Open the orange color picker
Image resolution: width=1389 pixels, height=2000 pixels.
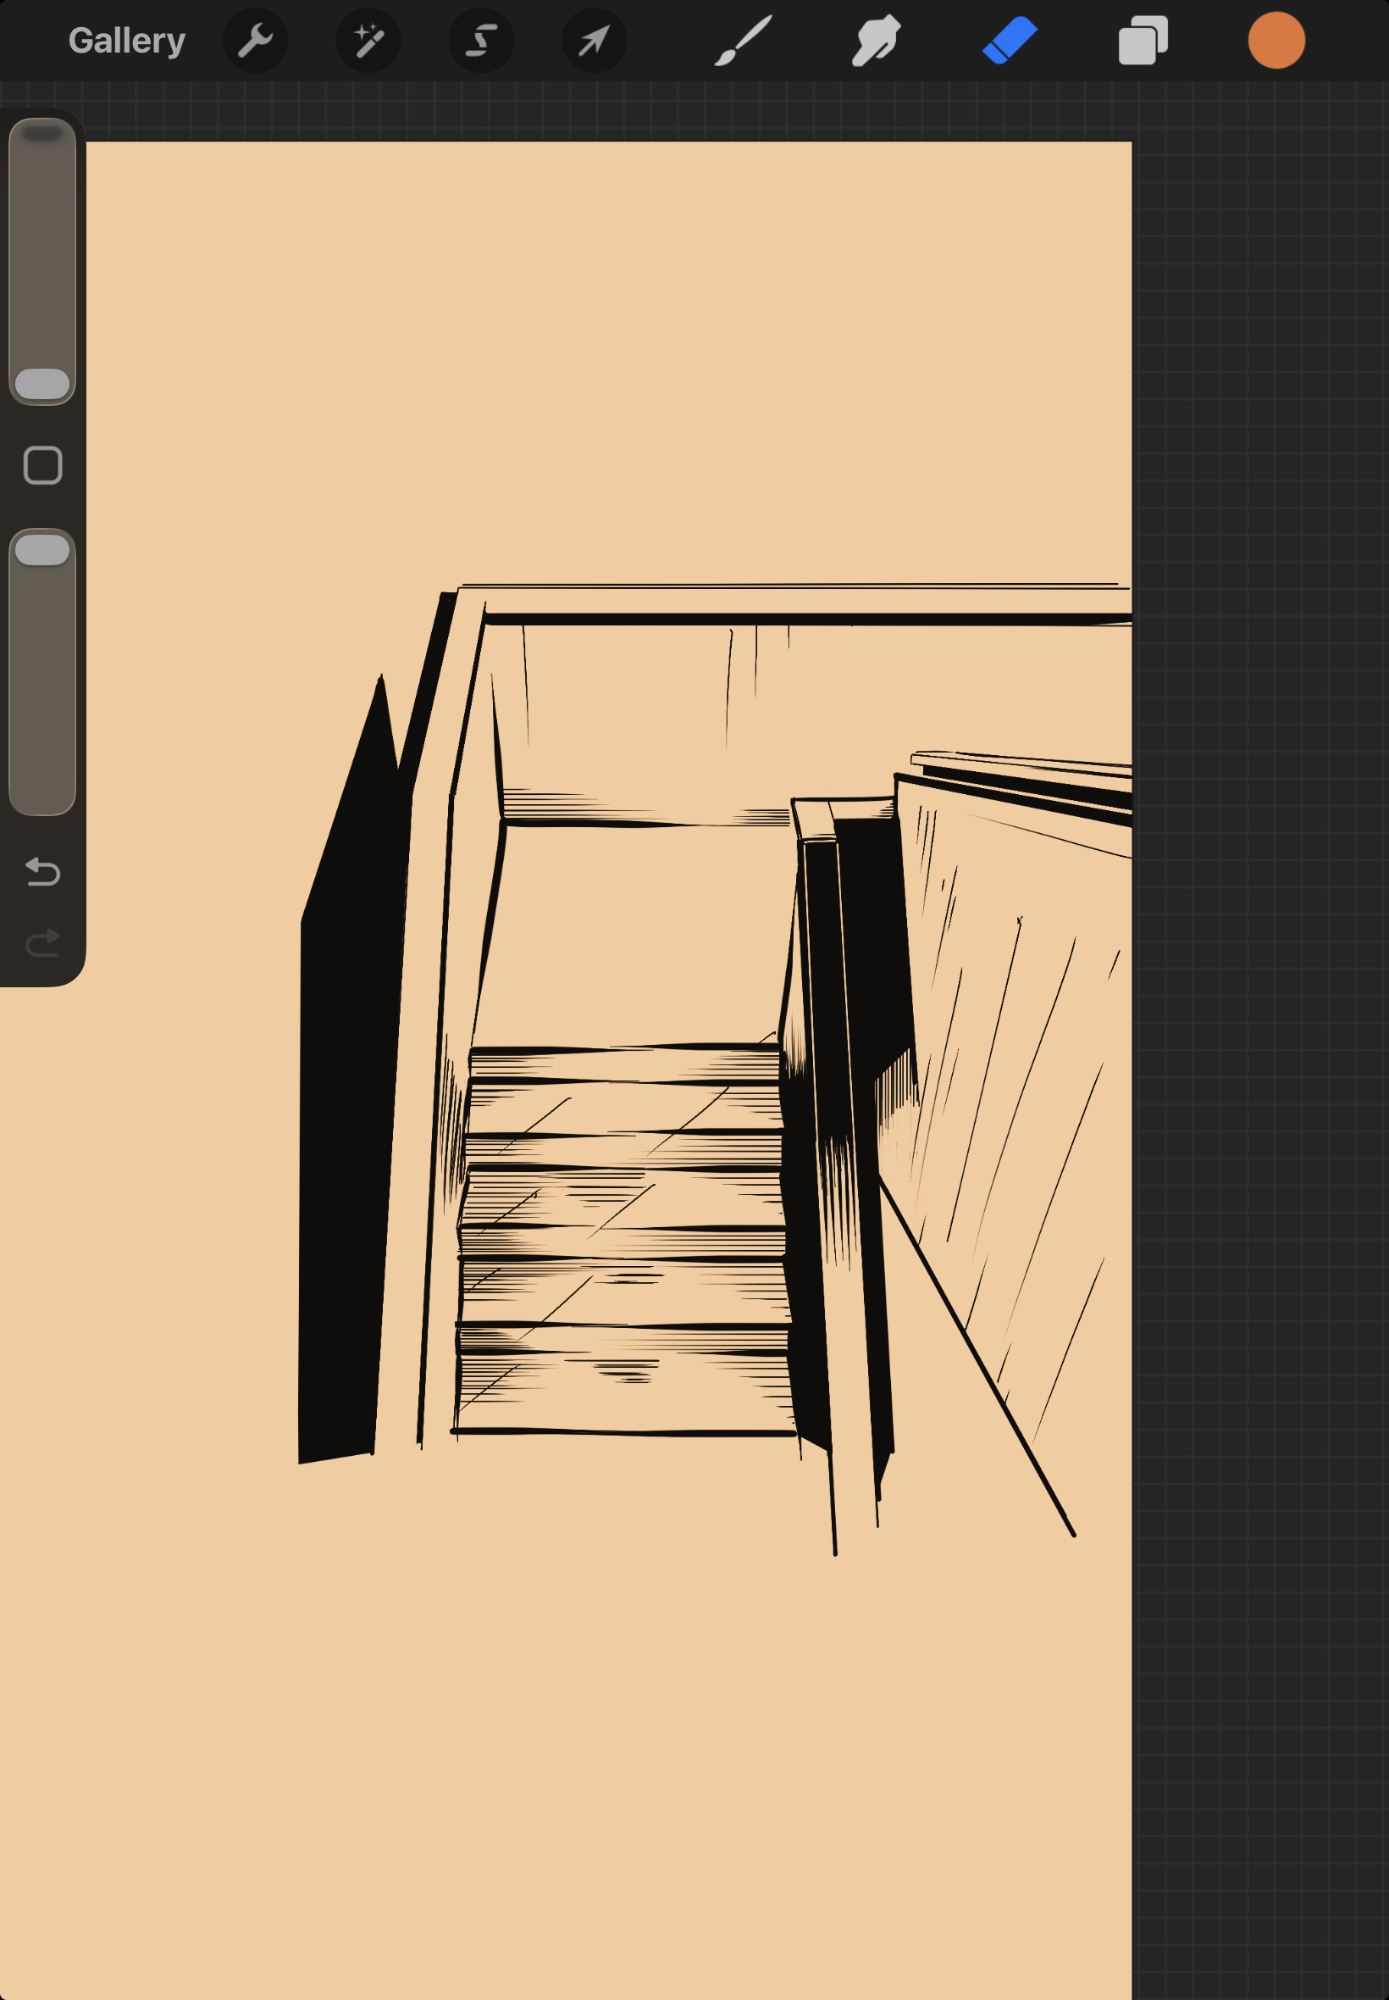pyautogui.click(x=1276, y=41)
